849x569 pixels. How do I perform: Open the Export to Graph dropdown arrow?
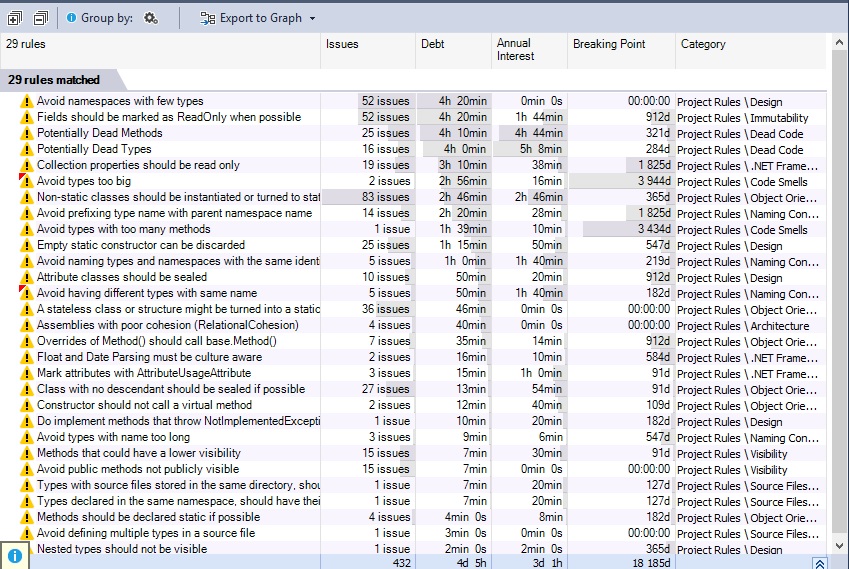pyautogui.click(x=312, y=18)
